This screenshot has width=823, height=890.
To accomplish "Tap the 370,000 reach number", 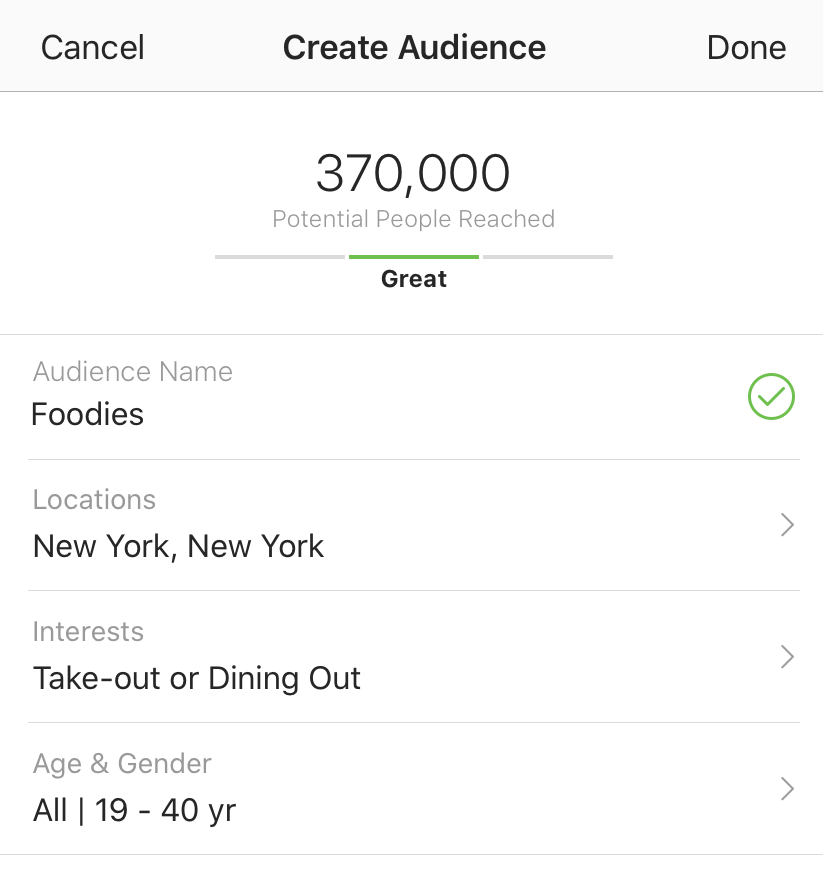I will coord(413,173).
